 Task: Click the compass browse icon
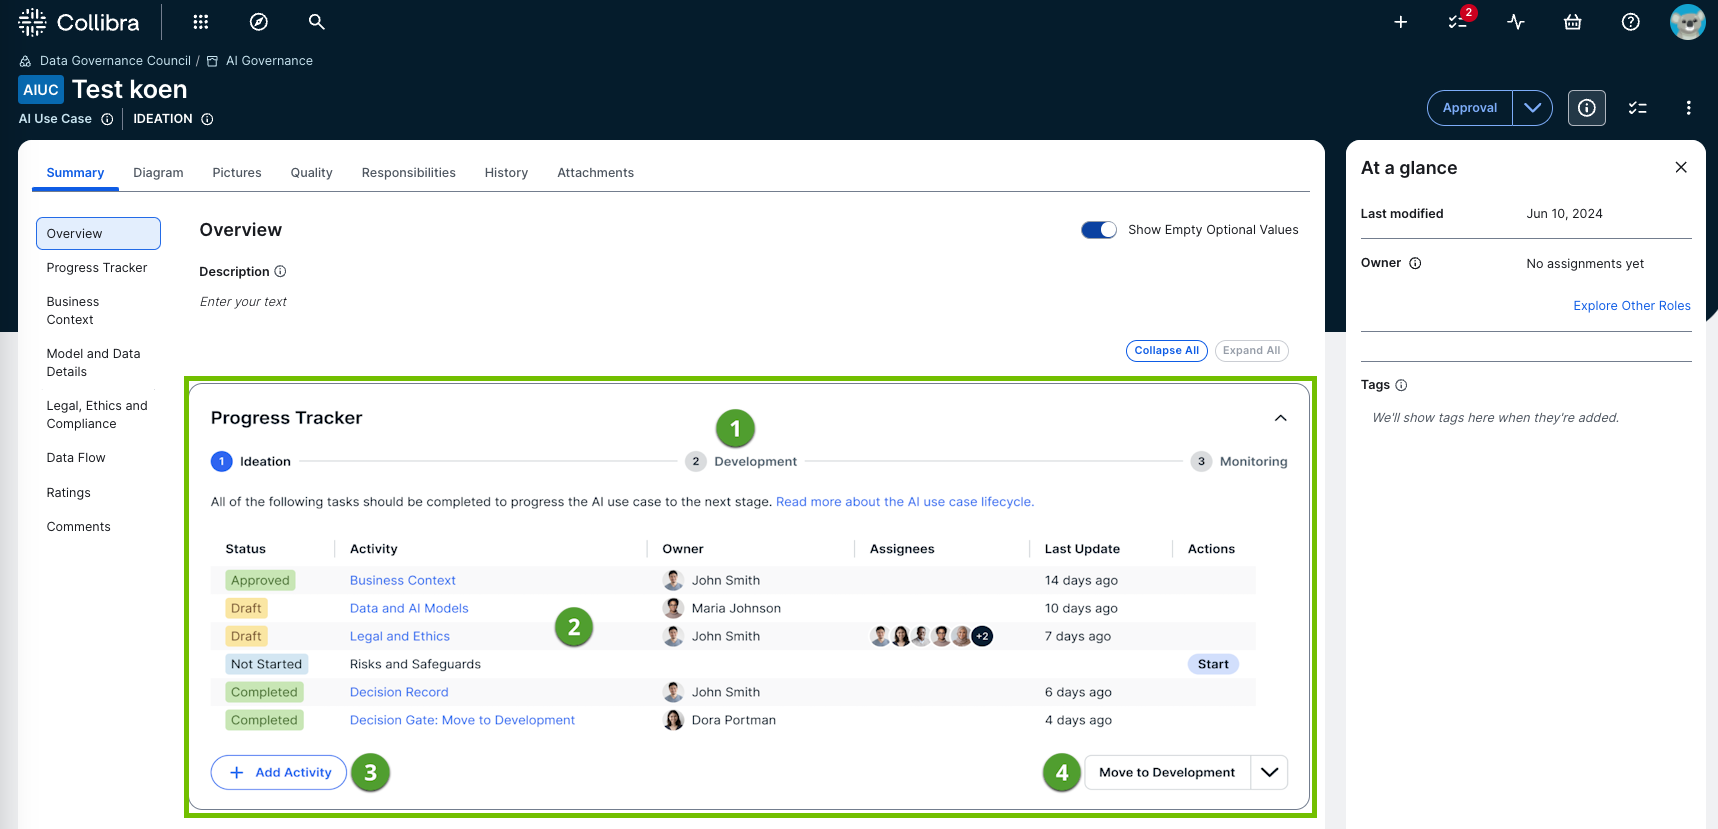click(259, 22)
